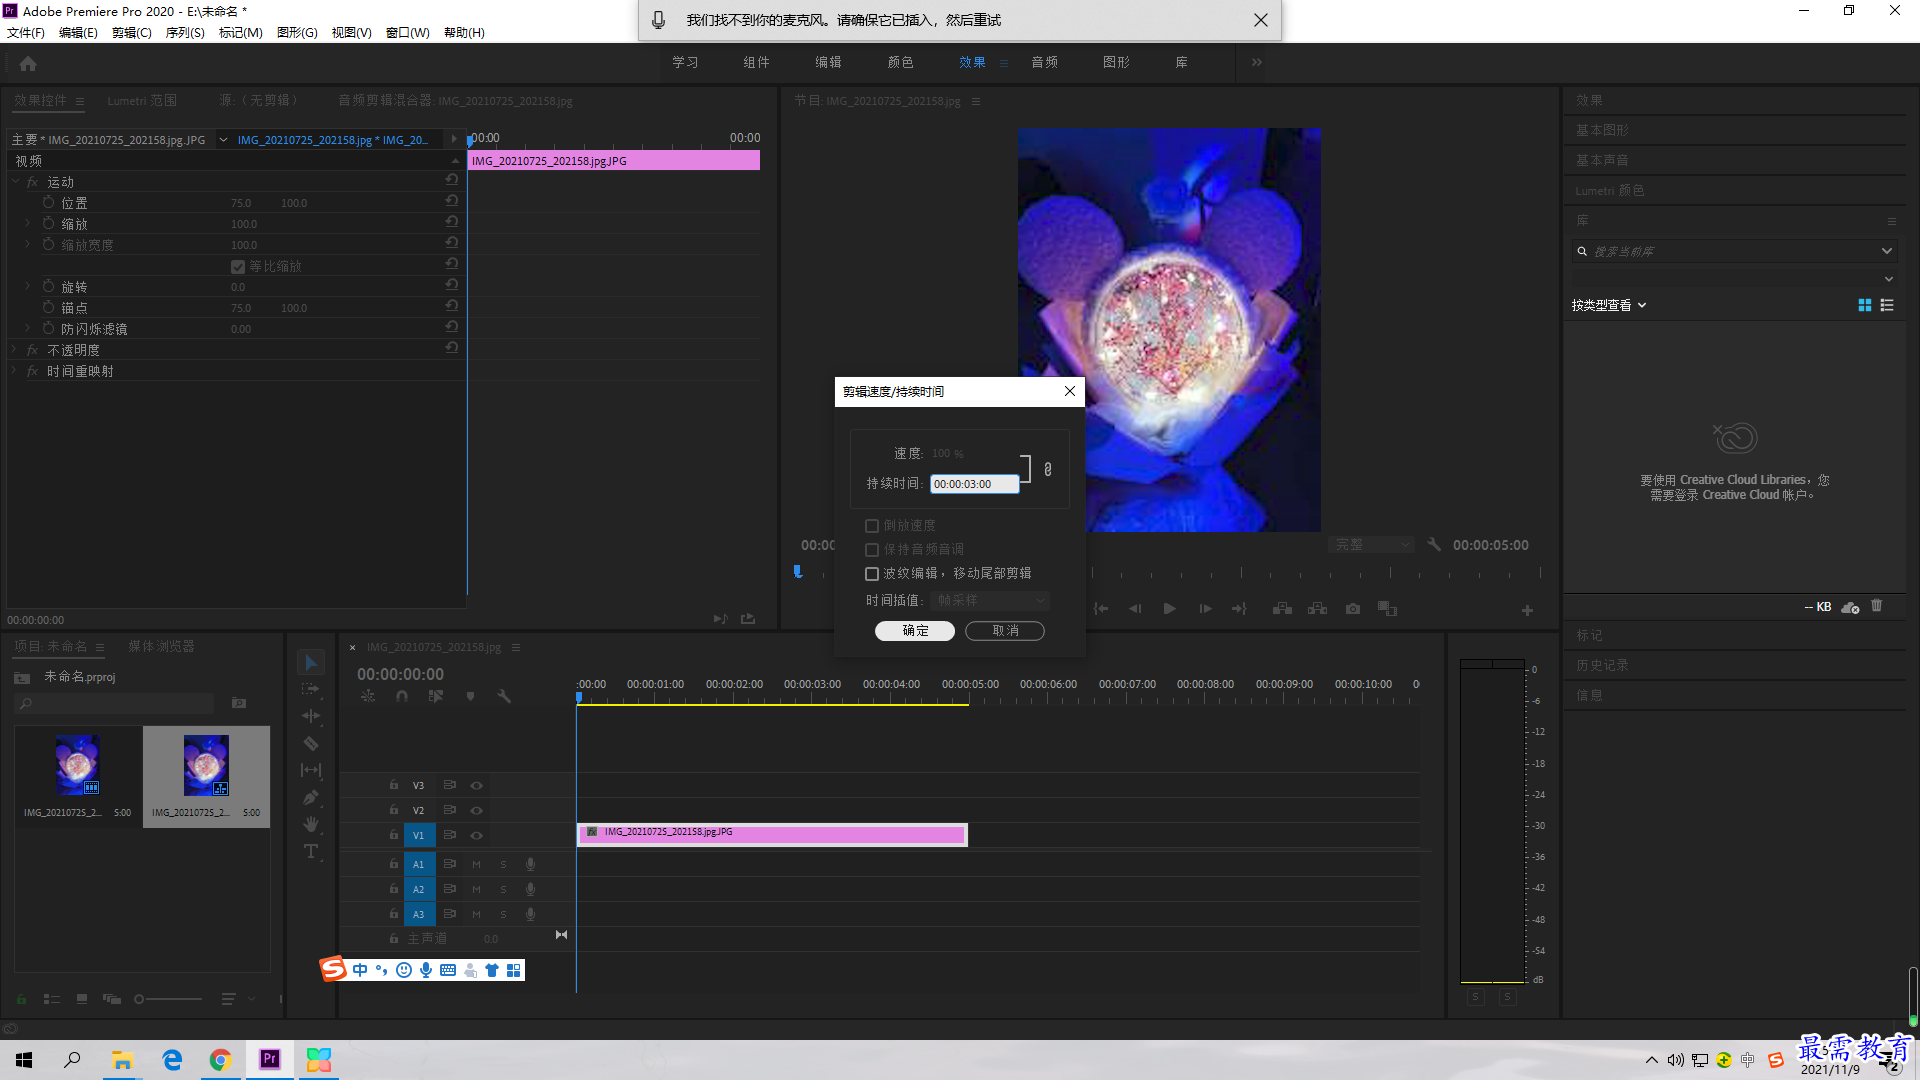Click the link chain icon in speed dialog

(1048, 469)
